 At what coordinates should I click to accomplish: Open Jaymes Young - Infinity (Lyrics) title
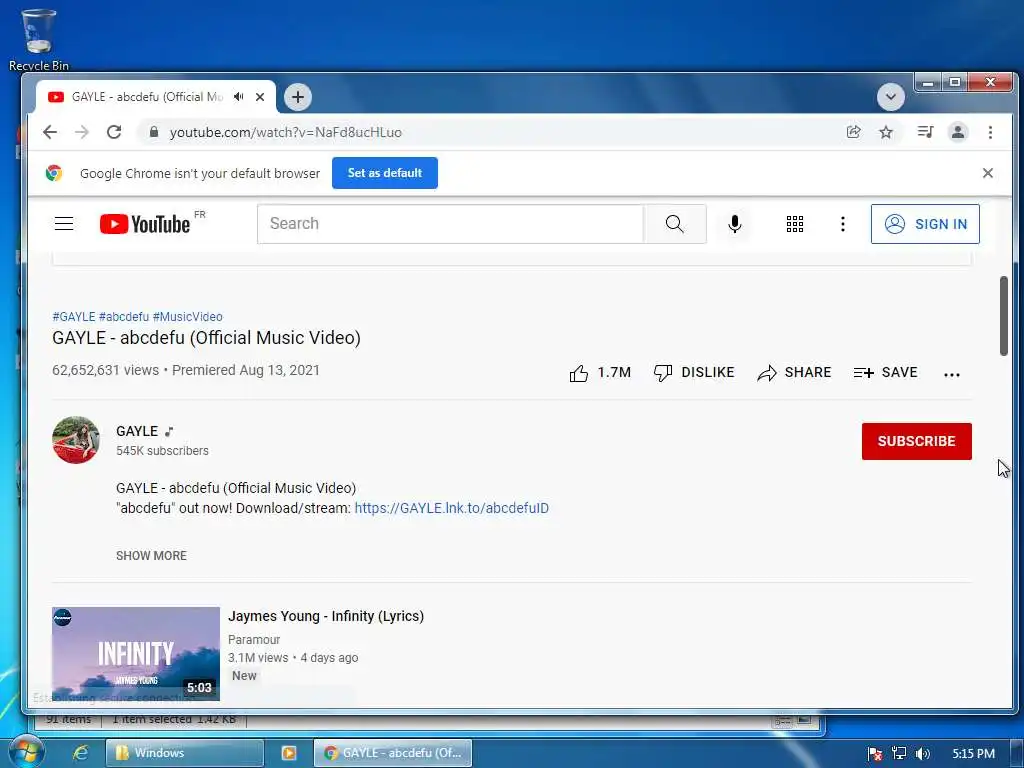click(326, 616)
